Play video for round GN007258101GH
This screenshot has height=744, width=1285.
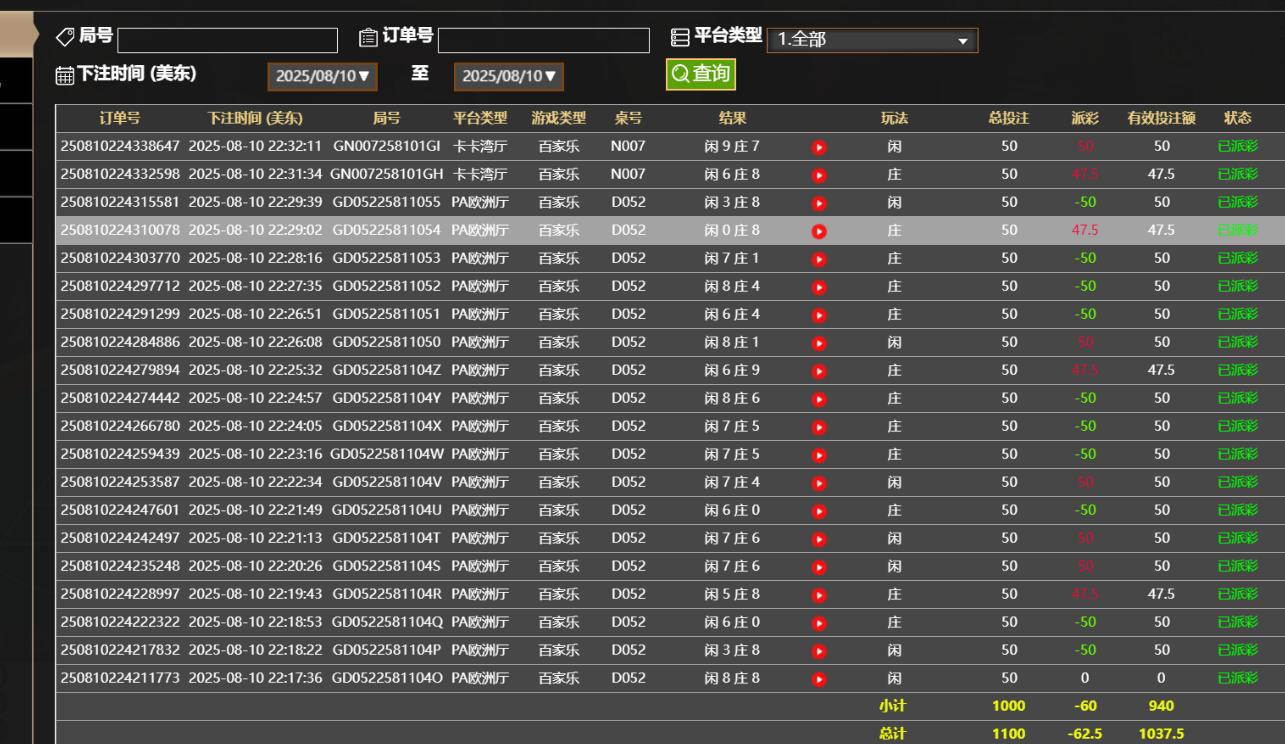point(819,175)
